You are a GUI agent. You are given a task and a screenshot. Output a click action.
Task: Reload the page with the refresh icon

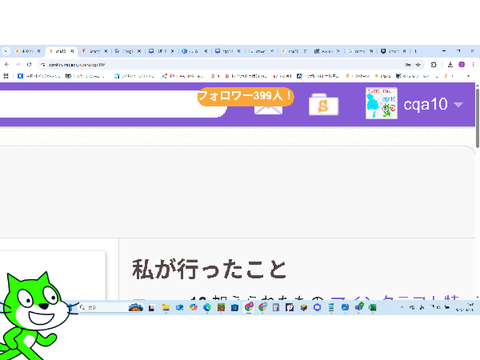click(x=29, y=64)
